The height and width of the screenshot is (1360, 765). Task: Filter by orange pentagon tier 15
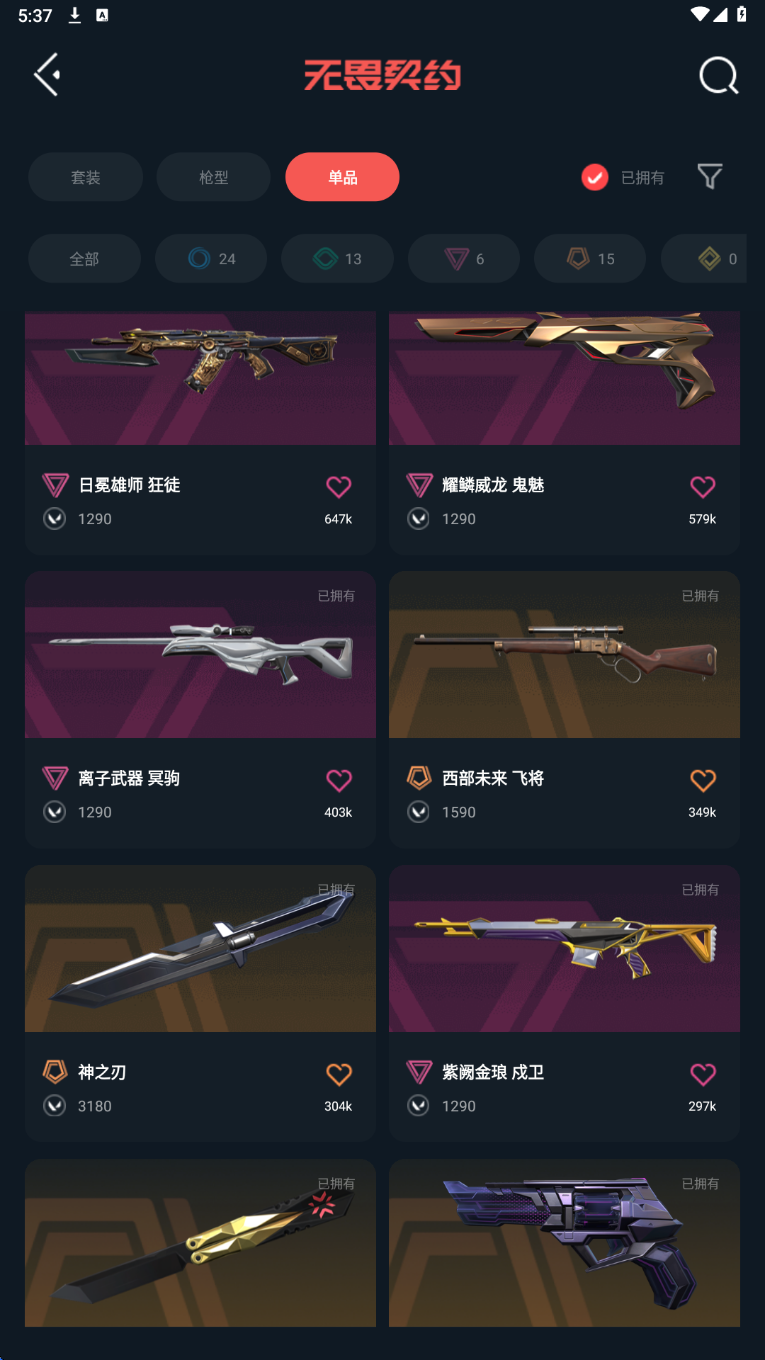590,259
